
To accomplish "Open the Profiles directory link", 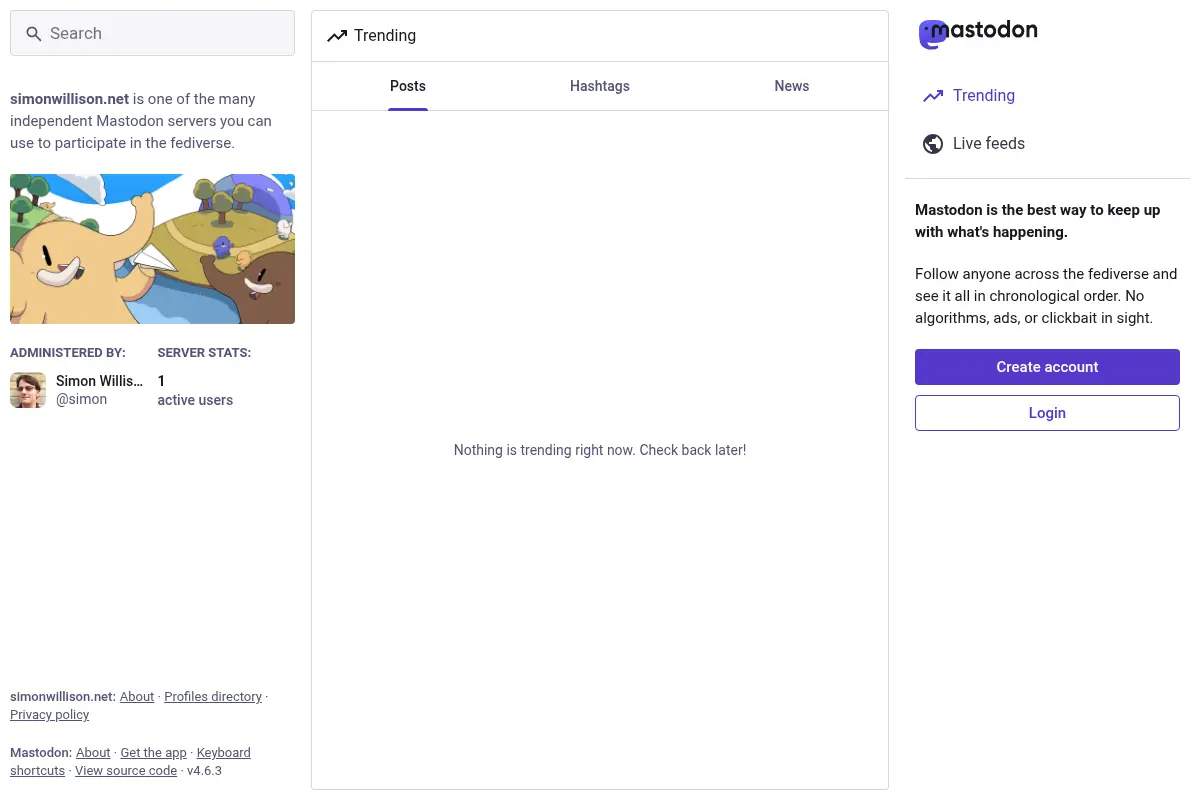I will (213, 697).
